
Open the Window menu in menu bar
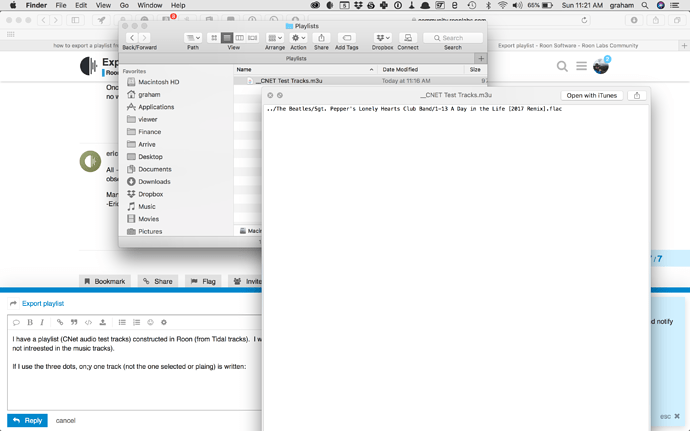pyautogui.click(x=150, y=5)
